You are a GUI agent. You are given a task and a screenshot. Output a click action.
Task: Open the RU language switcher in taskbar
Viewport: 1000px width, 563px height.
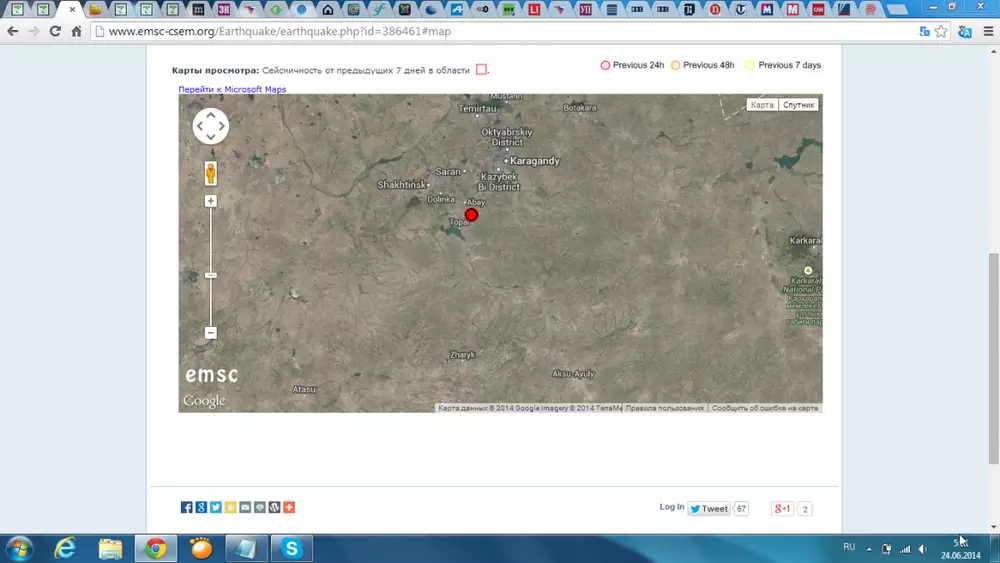(x=849, y=547)
